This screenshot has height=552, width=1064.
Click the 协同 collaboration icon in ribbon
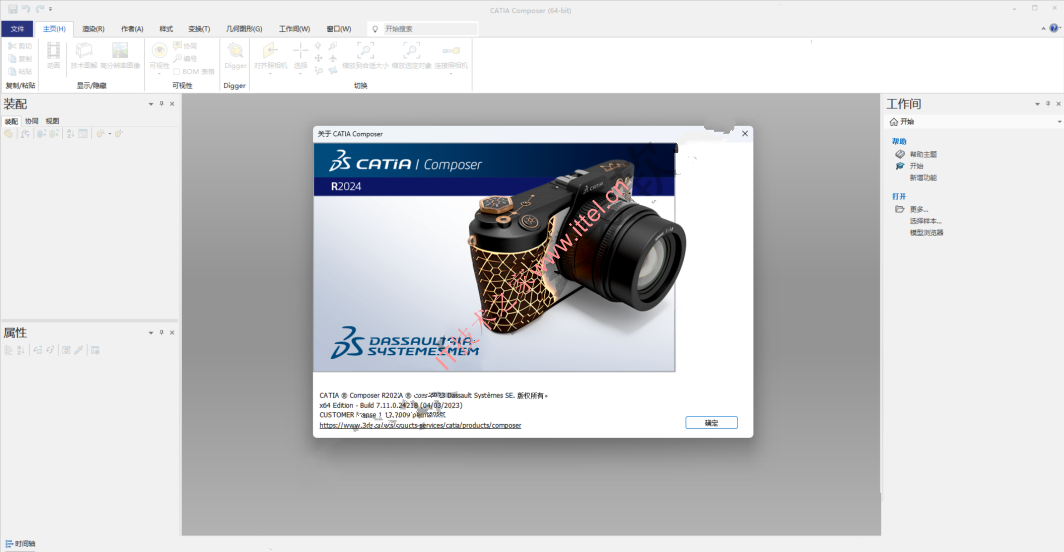click(x=178, y=46)
